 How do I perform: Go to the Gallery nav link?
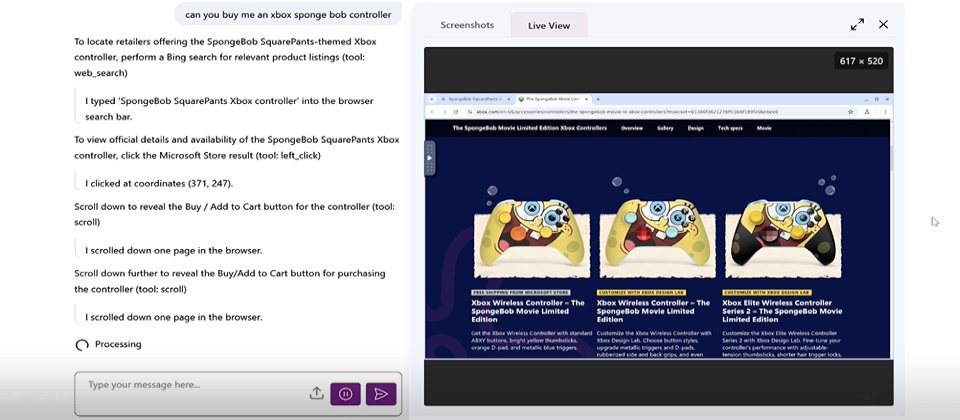[664, 128]
